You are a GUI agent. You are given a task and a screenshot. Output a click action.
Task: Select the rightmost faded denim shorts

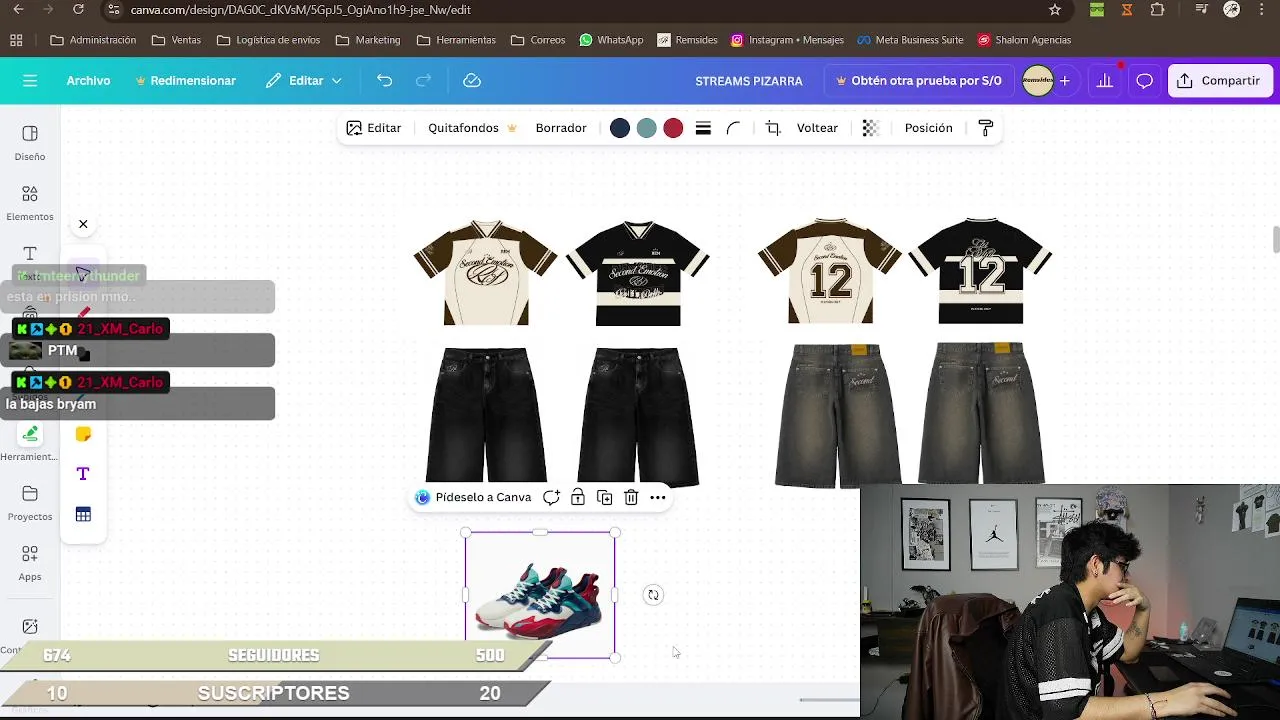[x=982, y=414]
